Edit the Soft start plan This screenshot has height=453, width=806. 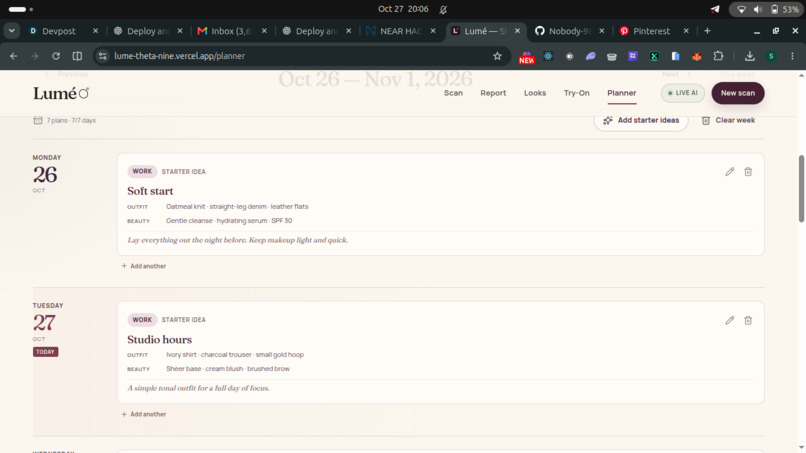(x=729, y=172)
